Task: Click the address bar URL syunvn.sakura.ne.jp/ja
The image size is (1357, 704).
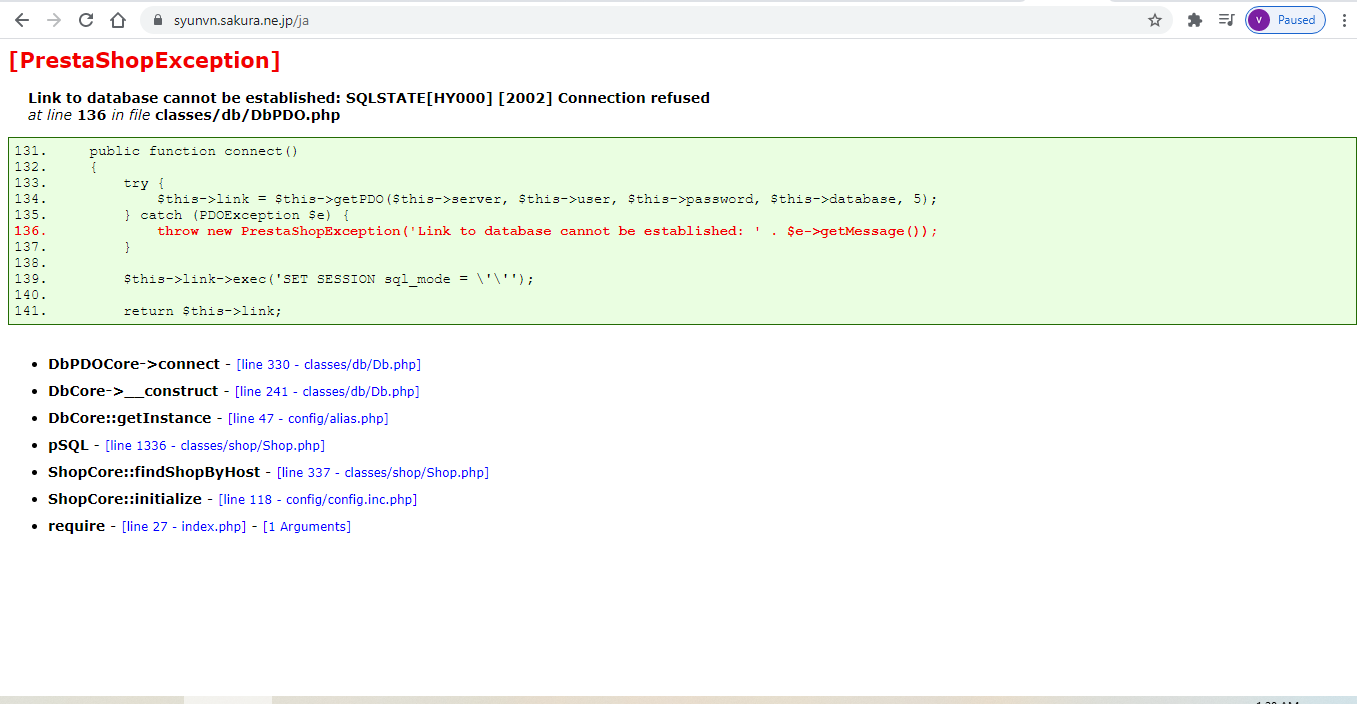Action: [241, 20]
